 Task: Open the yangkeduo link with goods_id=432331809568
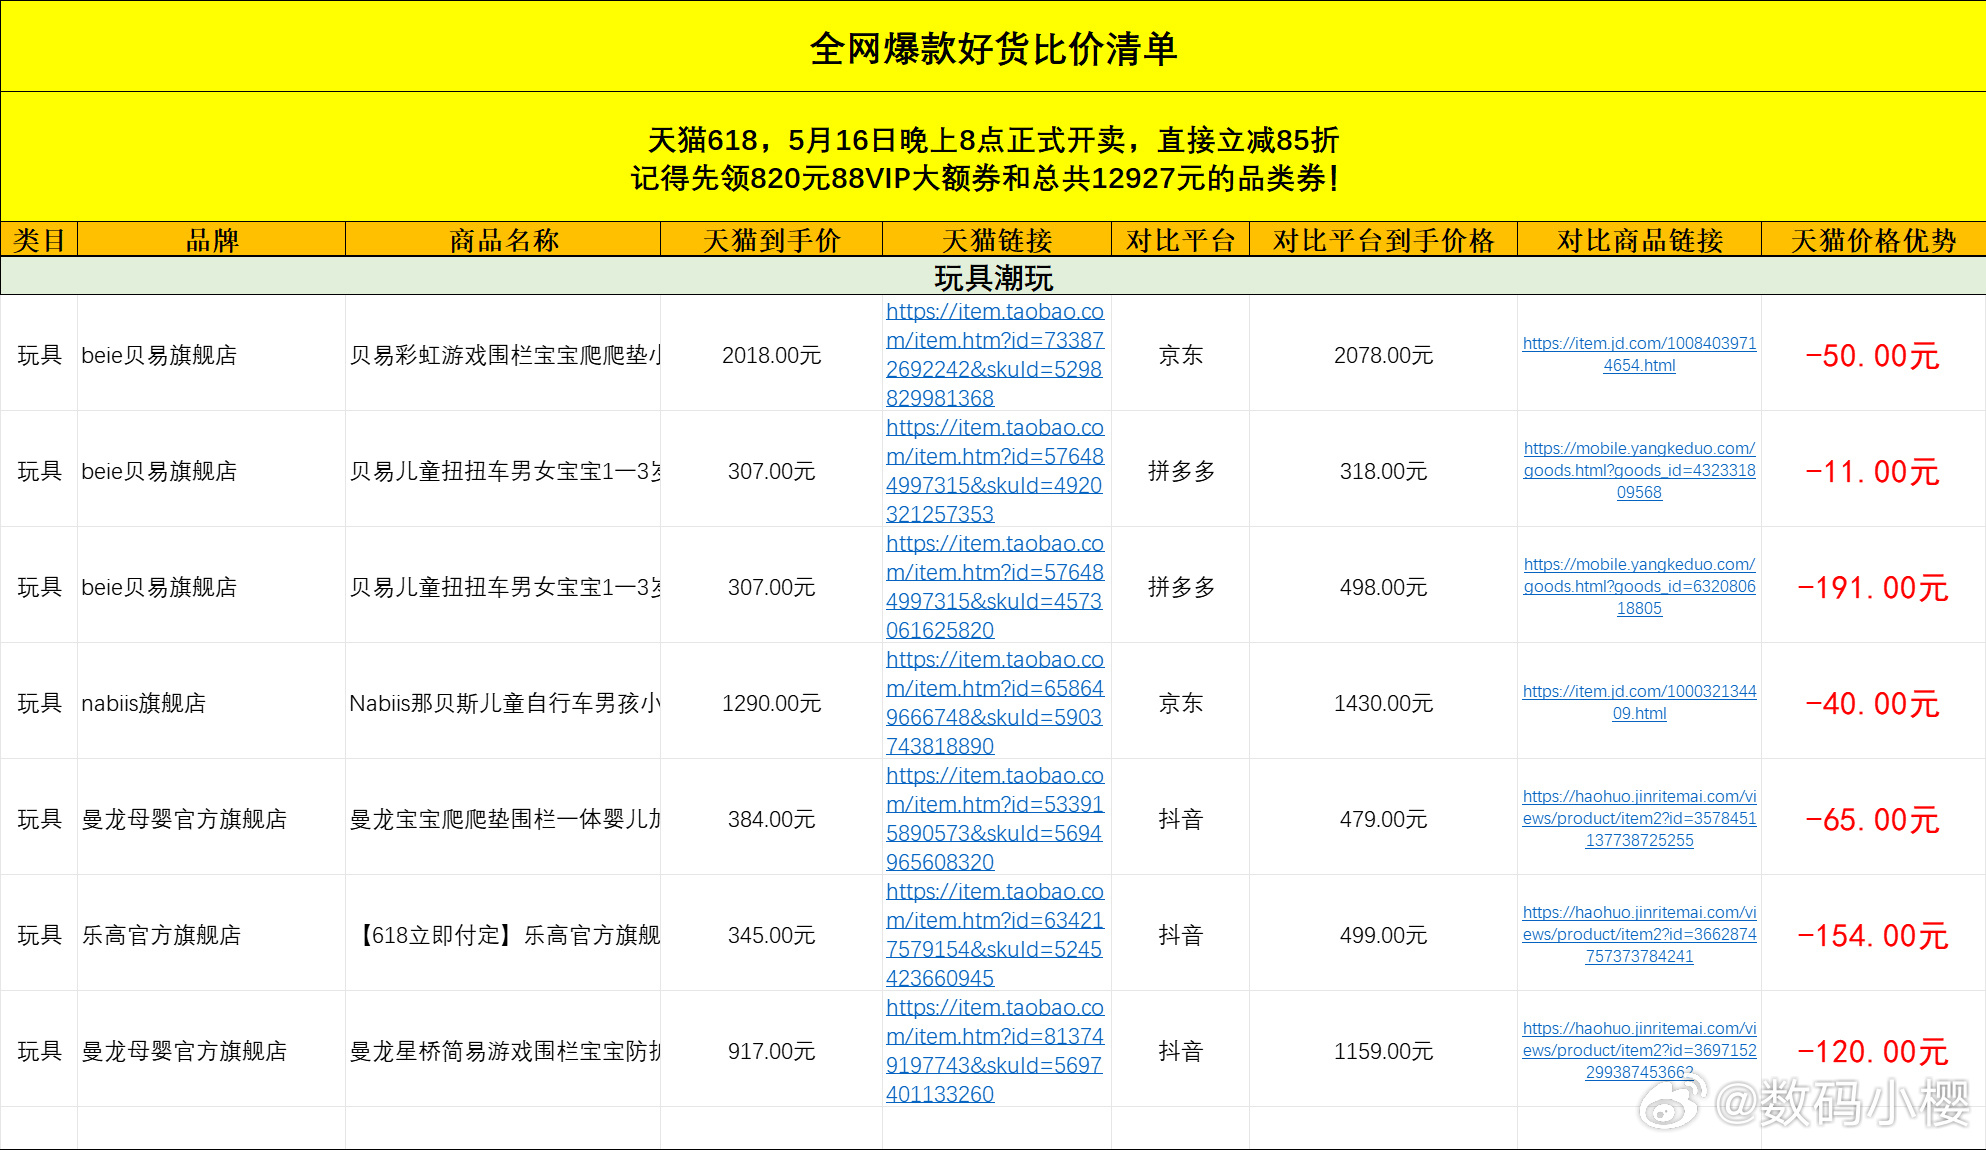1639,470
